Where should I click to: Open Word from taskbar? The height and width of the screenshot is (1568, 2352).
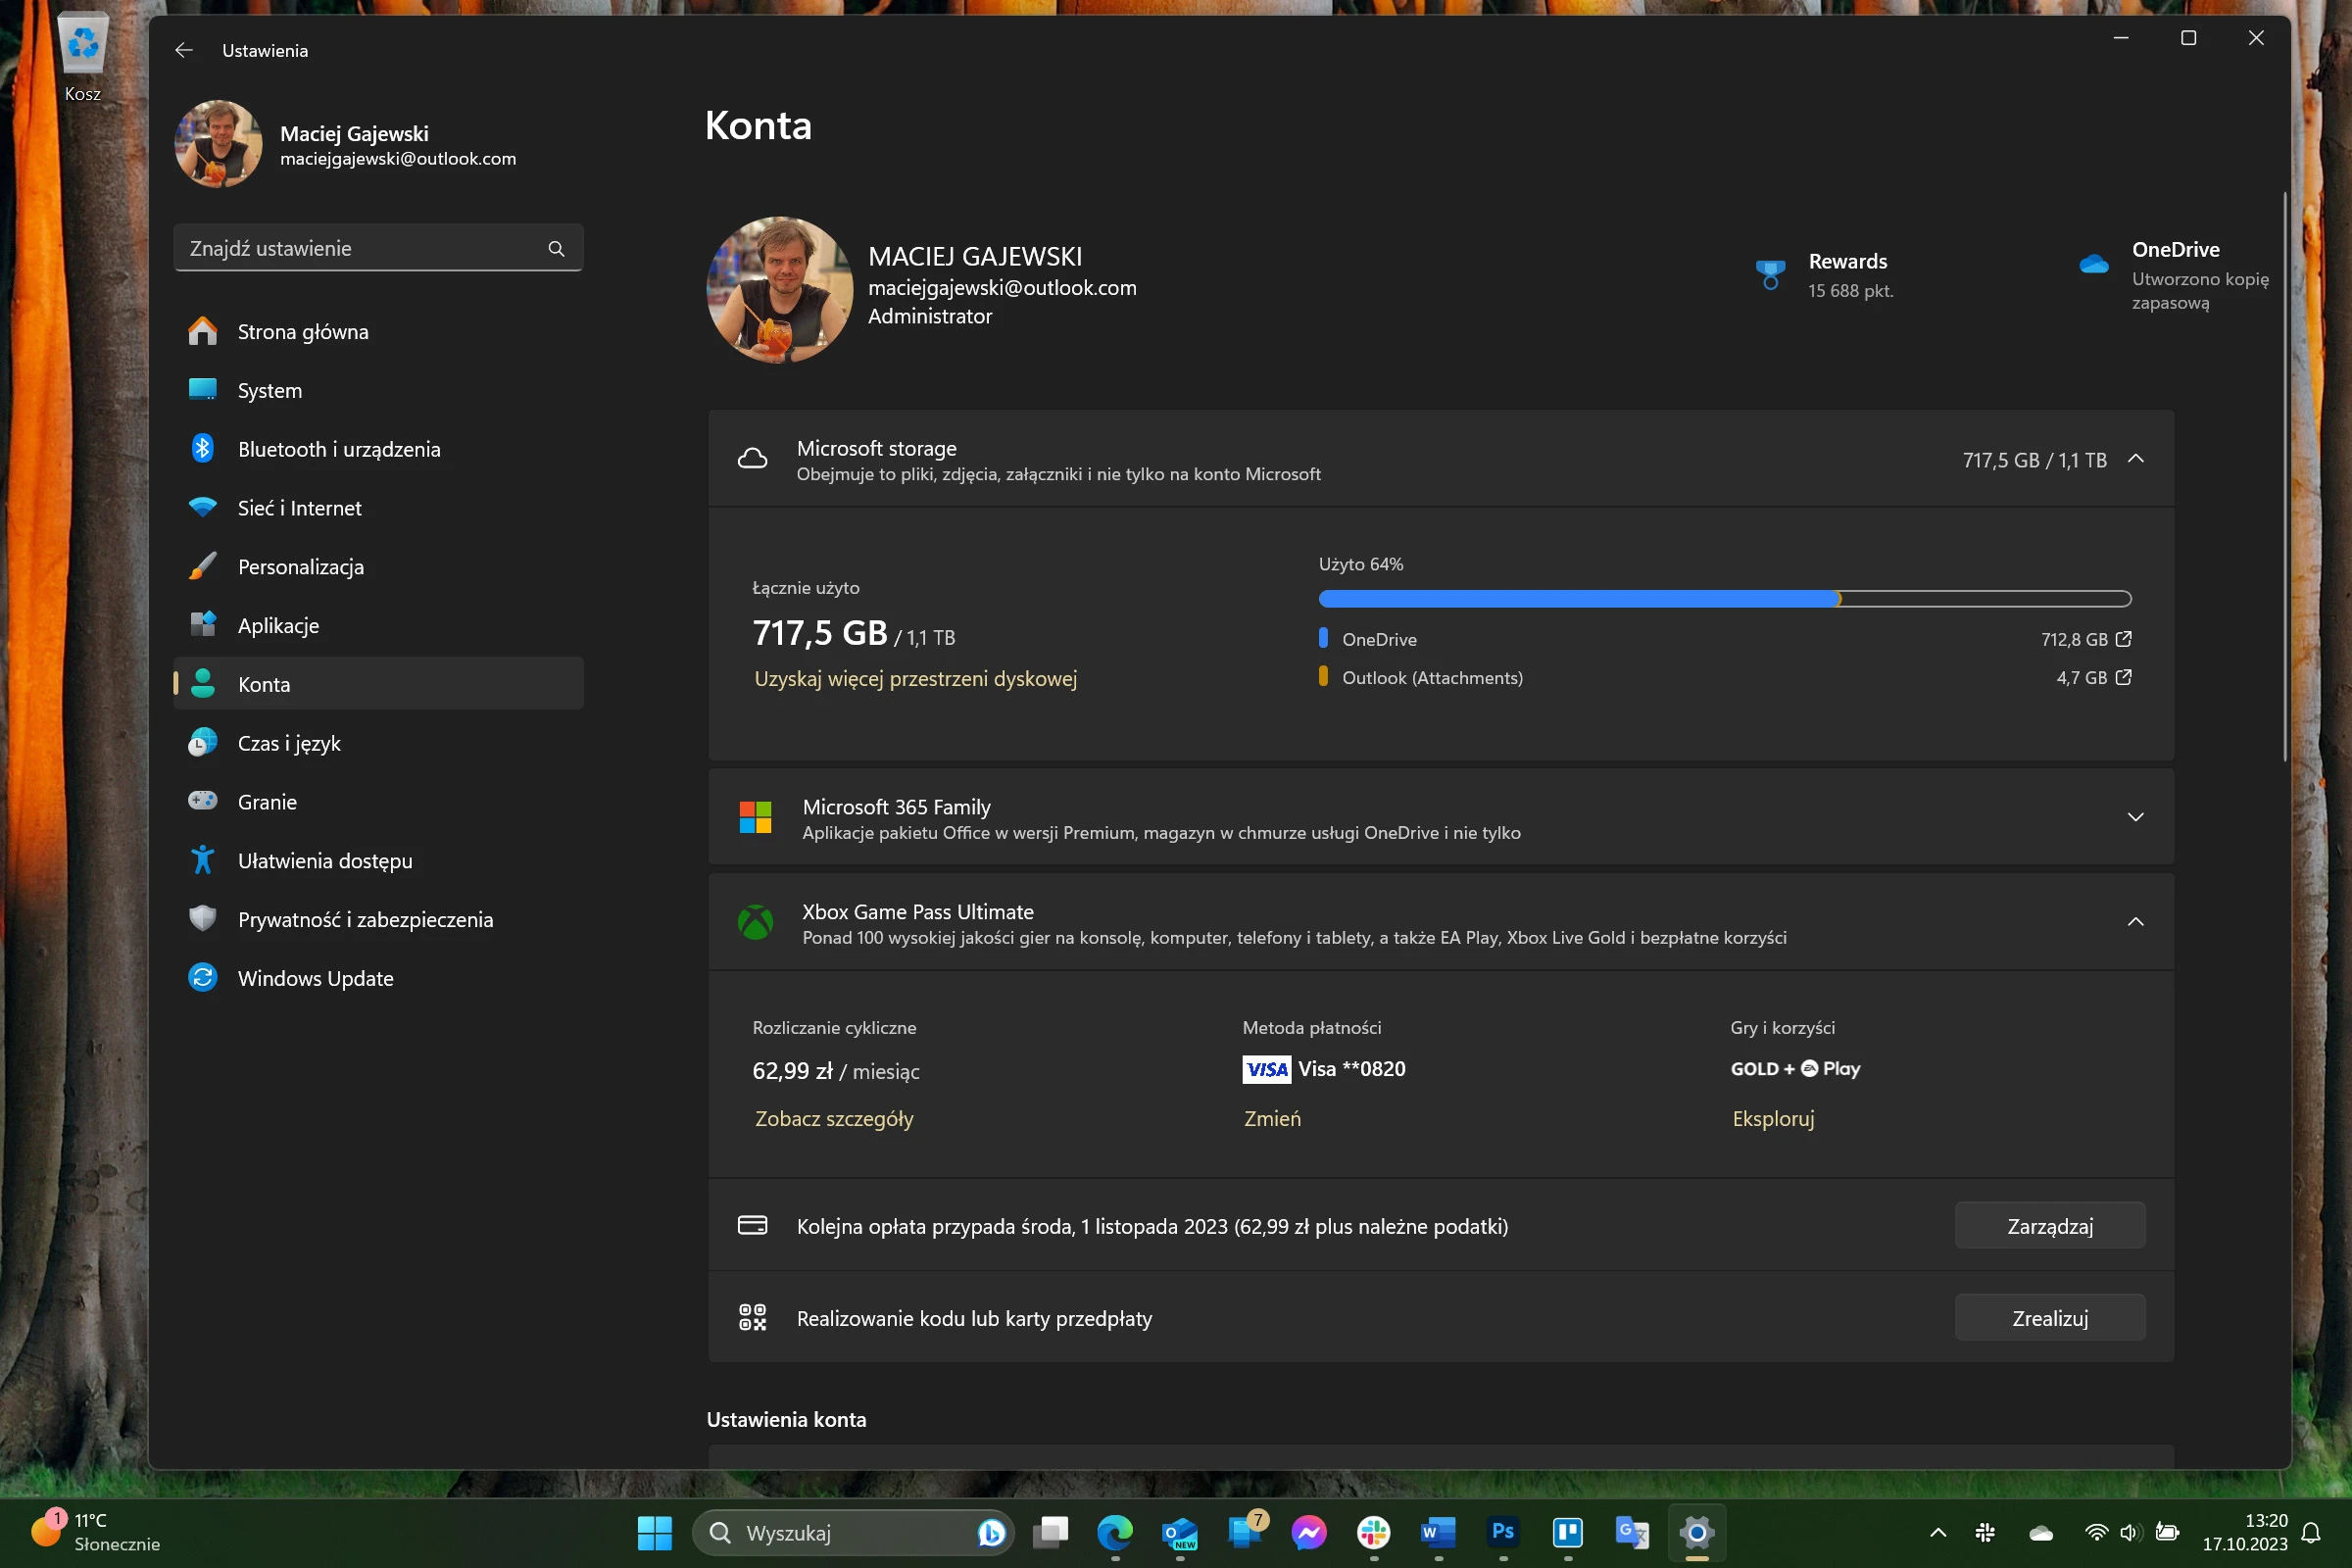(1438, 1532)
